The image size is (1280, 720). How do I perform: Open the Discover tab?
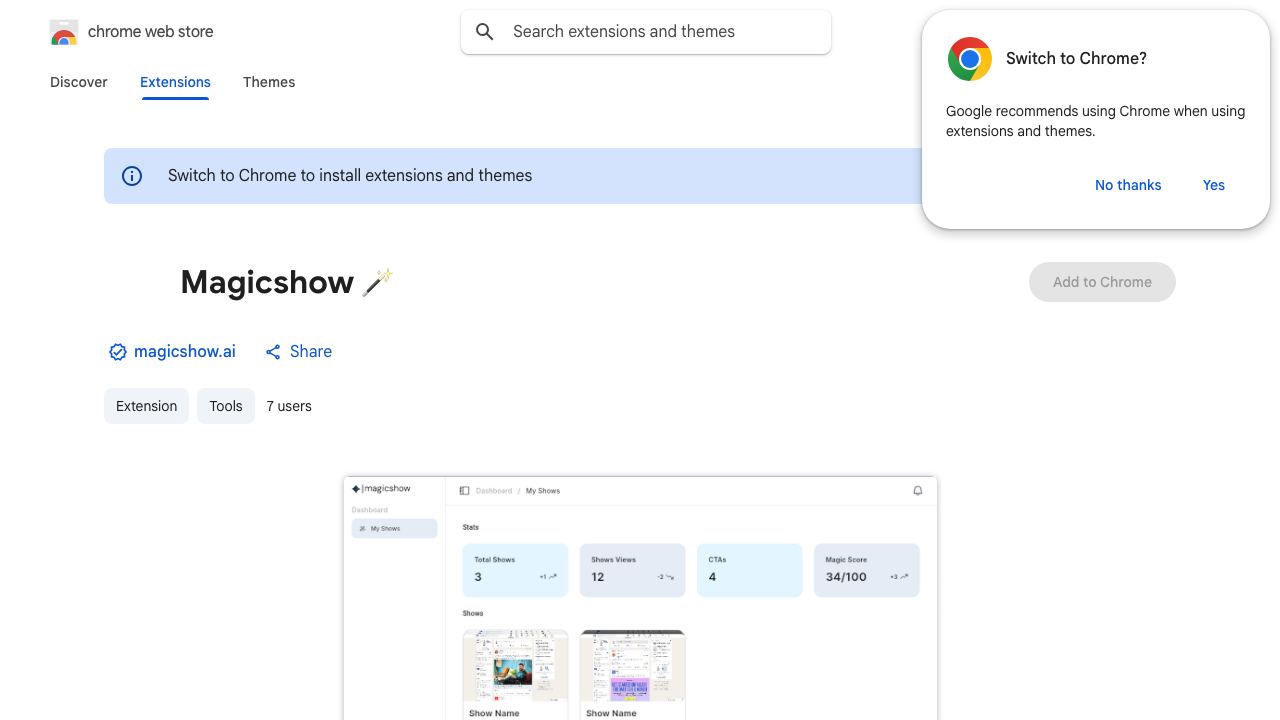pos(79,82)
